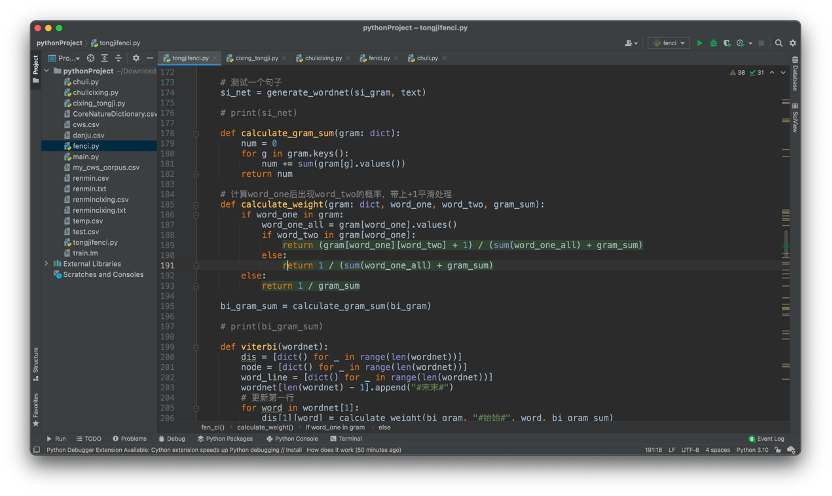Image resolution: width=832 pixels, height=496 pixels.
Task: Open the dropdown arrow beside the profiler icon
Action: point(750,43)
